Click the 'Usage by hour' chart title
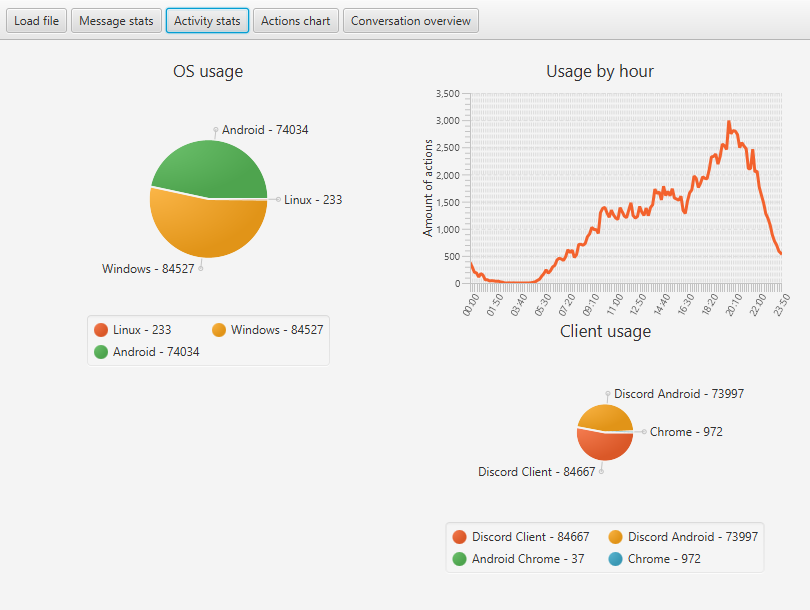 [600, 71]
